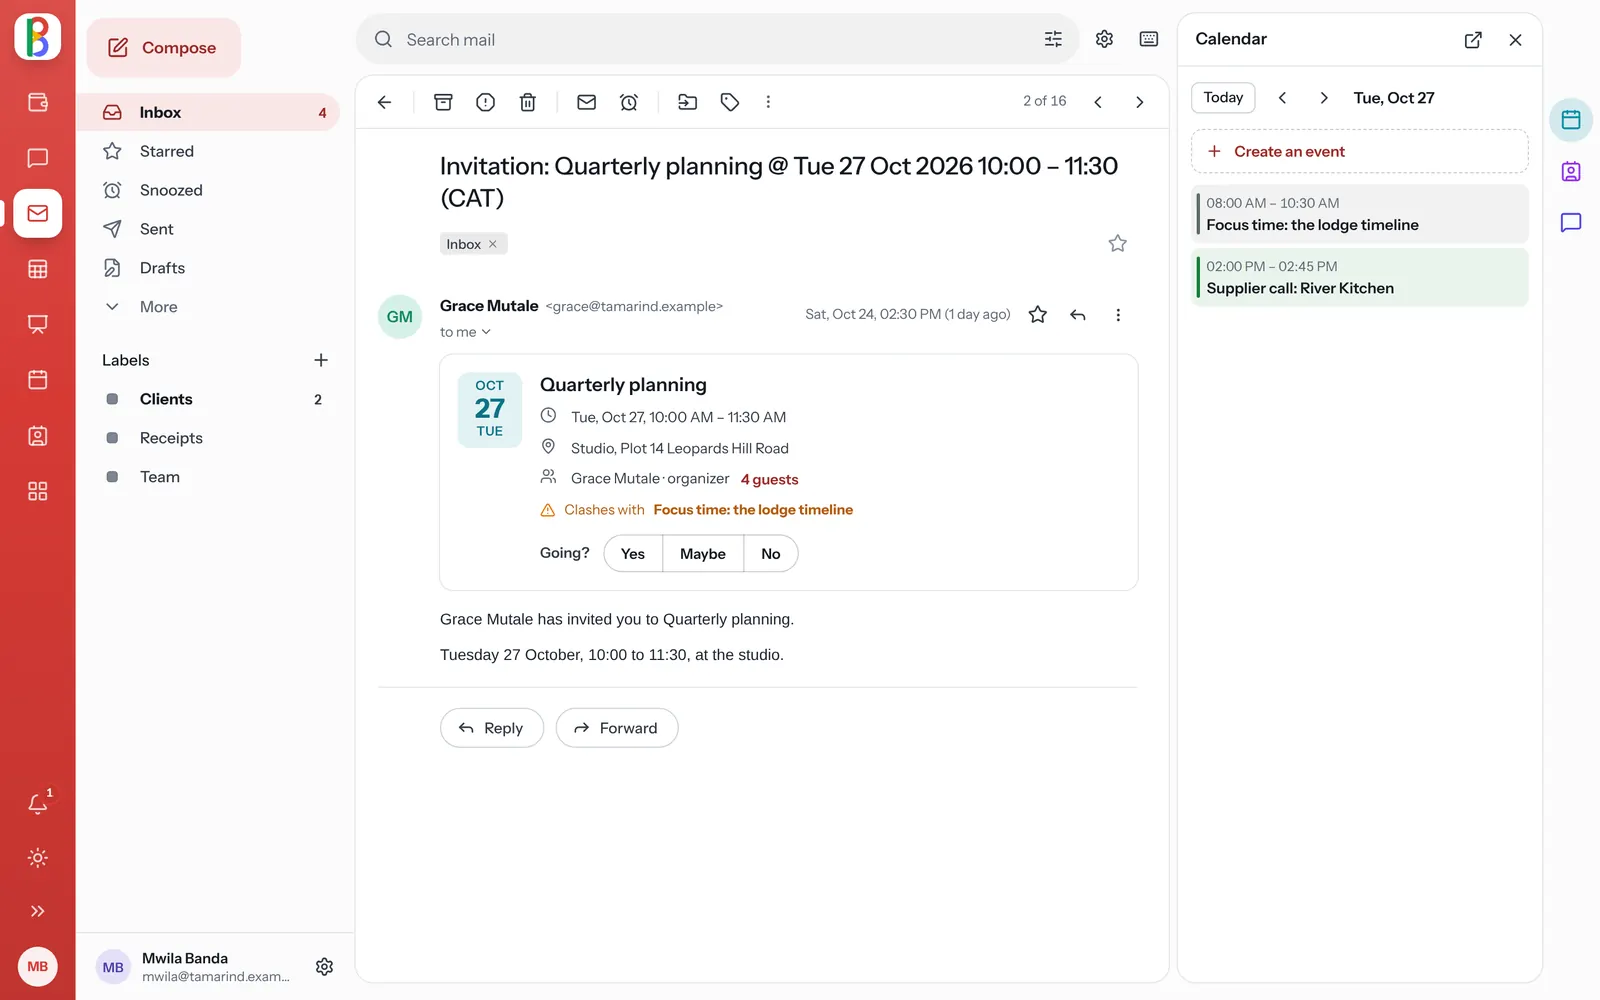This screenshot has height=1000, width=1600.
Task: Go back to inbox arrow
Action: click(384, 102)
